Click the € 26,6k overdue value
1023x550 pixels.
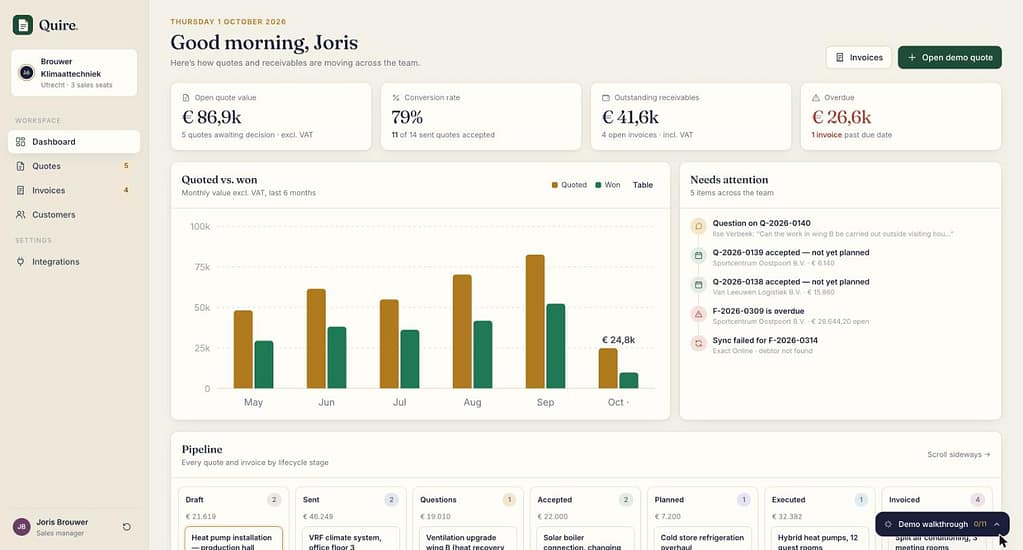tap(842, 117)
